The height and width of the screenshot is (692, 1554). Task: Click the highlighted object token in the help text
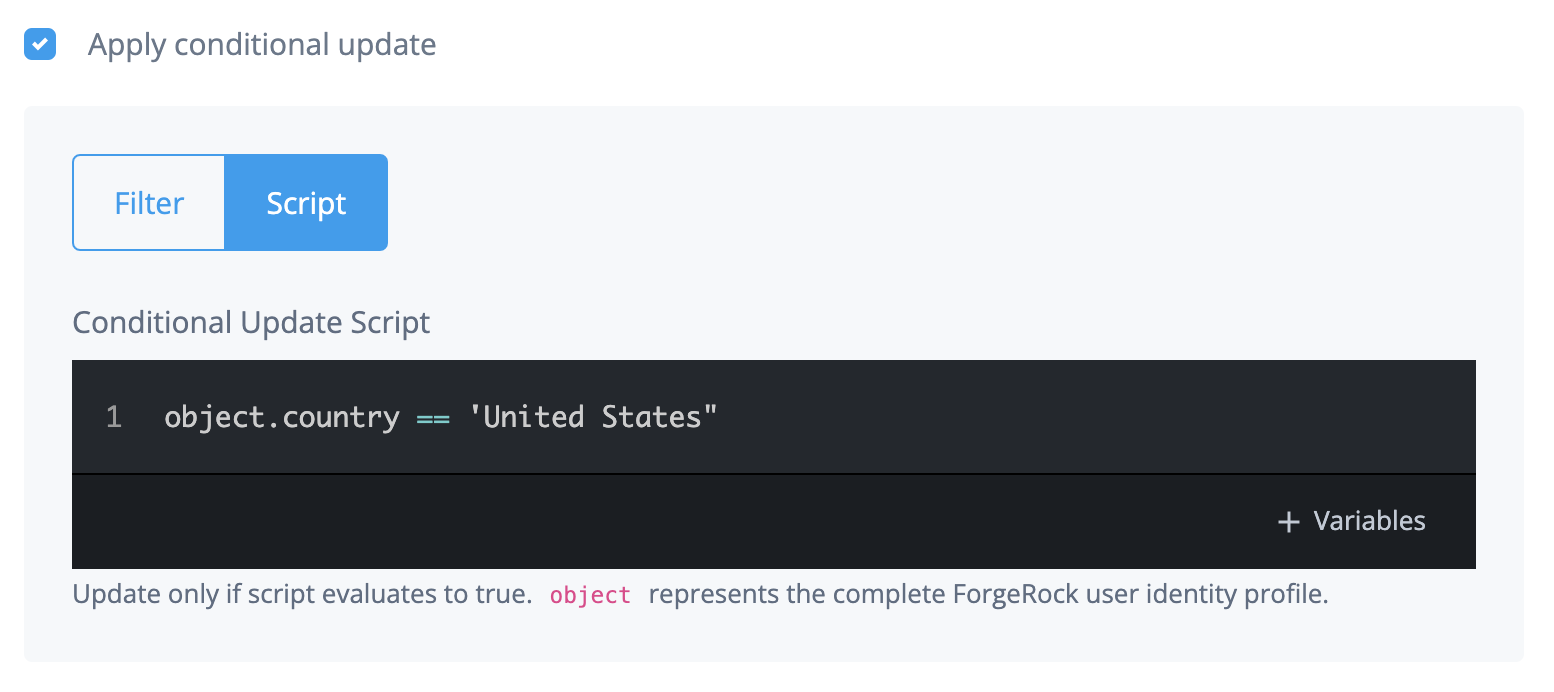(590, 595)
